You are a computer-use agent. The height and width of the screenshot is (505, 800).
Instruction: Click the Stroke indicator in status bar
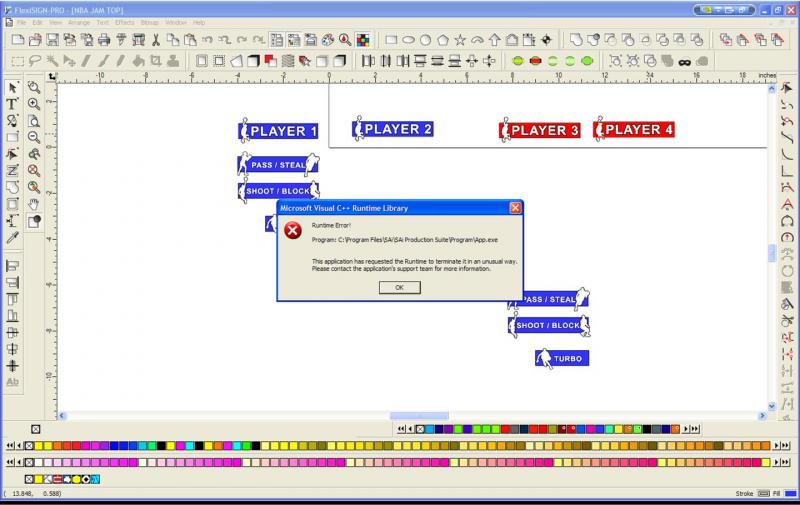point(763,493)
